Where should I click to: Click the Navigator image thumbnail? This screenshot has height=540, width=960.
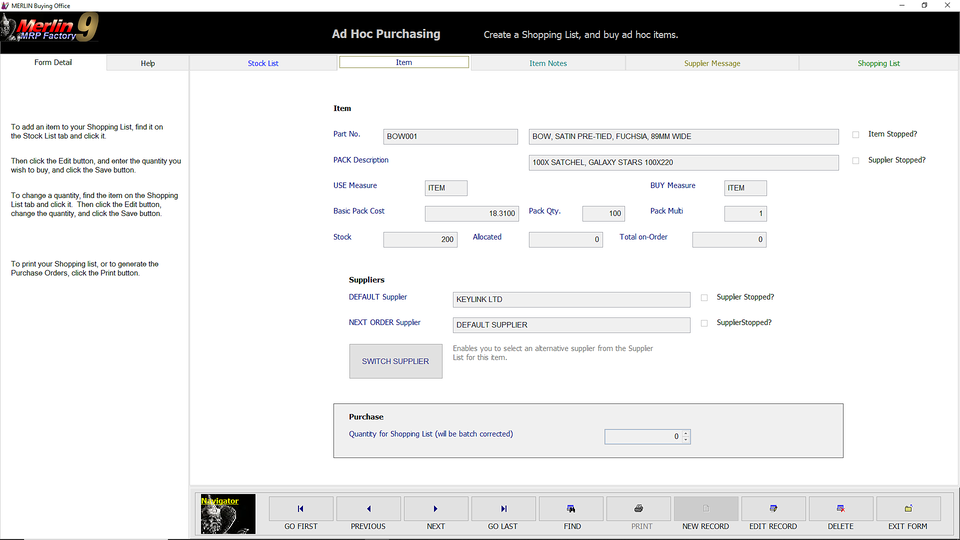(227, 514)
